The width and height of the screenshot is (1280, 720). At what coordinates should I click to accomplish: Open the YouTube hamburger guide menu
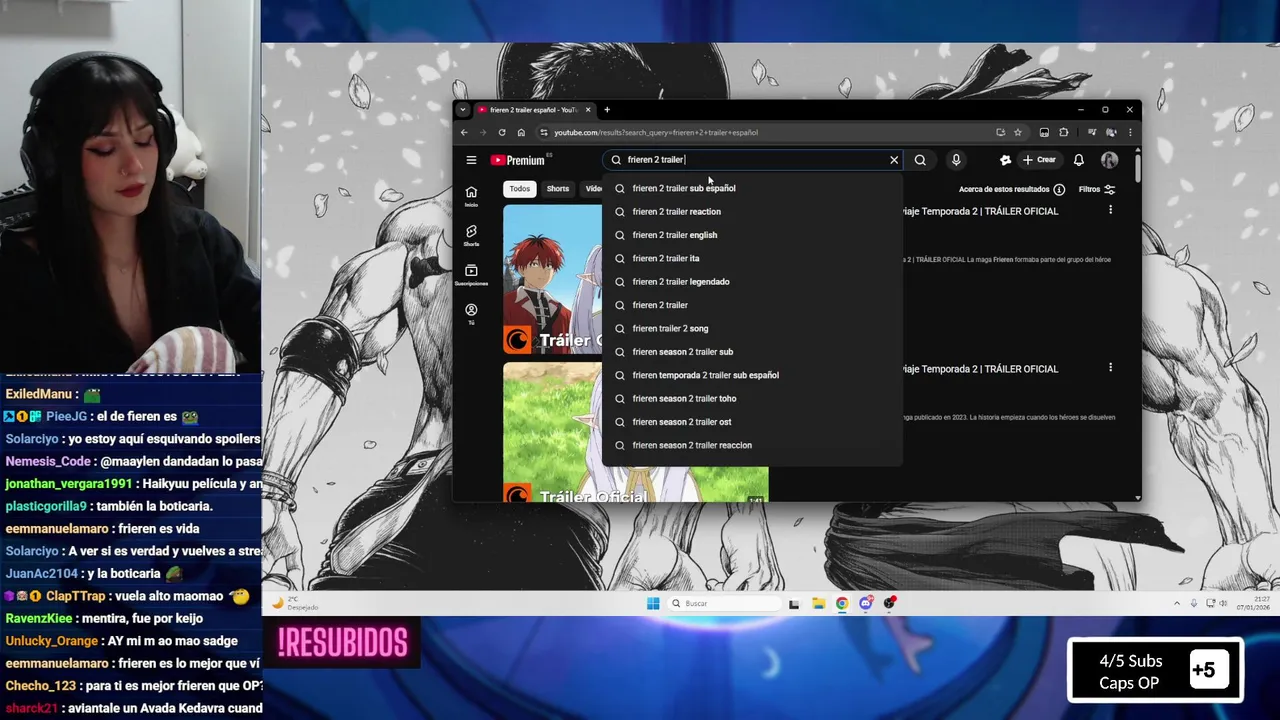[471, 160]
